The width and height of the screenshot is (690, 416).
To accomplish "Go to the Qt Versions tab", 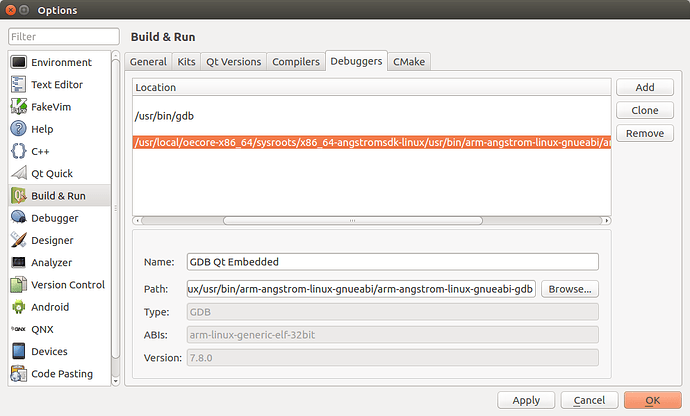I will pyautogui.click(x=234, y=62).
